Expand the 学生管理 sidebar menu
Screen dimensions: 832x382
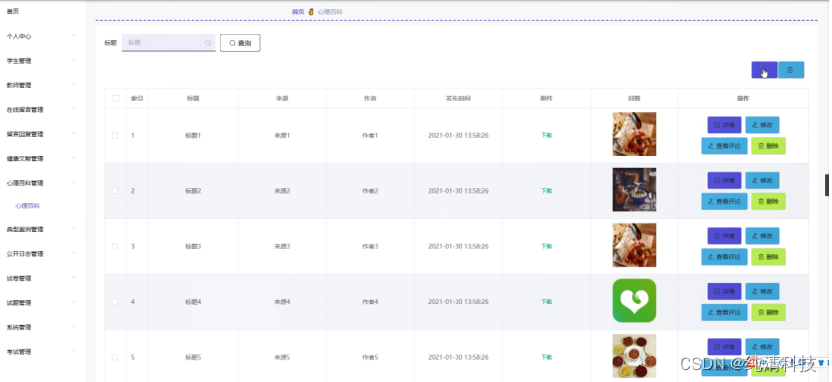(41, 60)
